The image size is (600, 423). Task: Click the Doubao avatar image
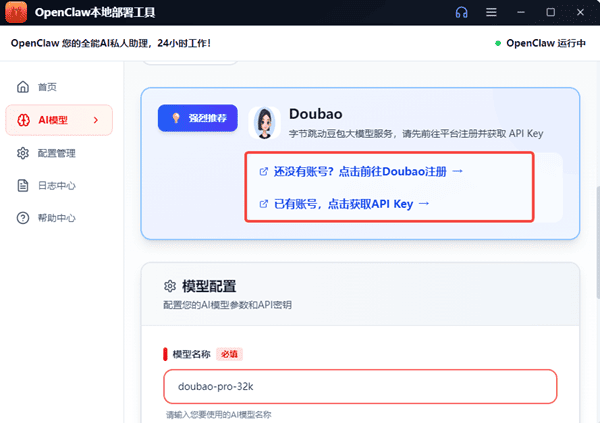tap(264, 121)
